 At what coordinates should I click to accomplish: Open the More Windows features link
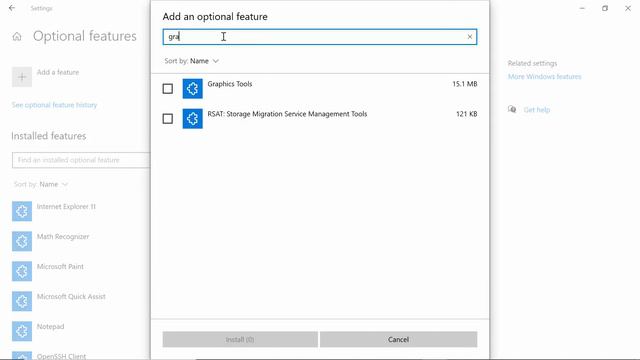[544, 77]
